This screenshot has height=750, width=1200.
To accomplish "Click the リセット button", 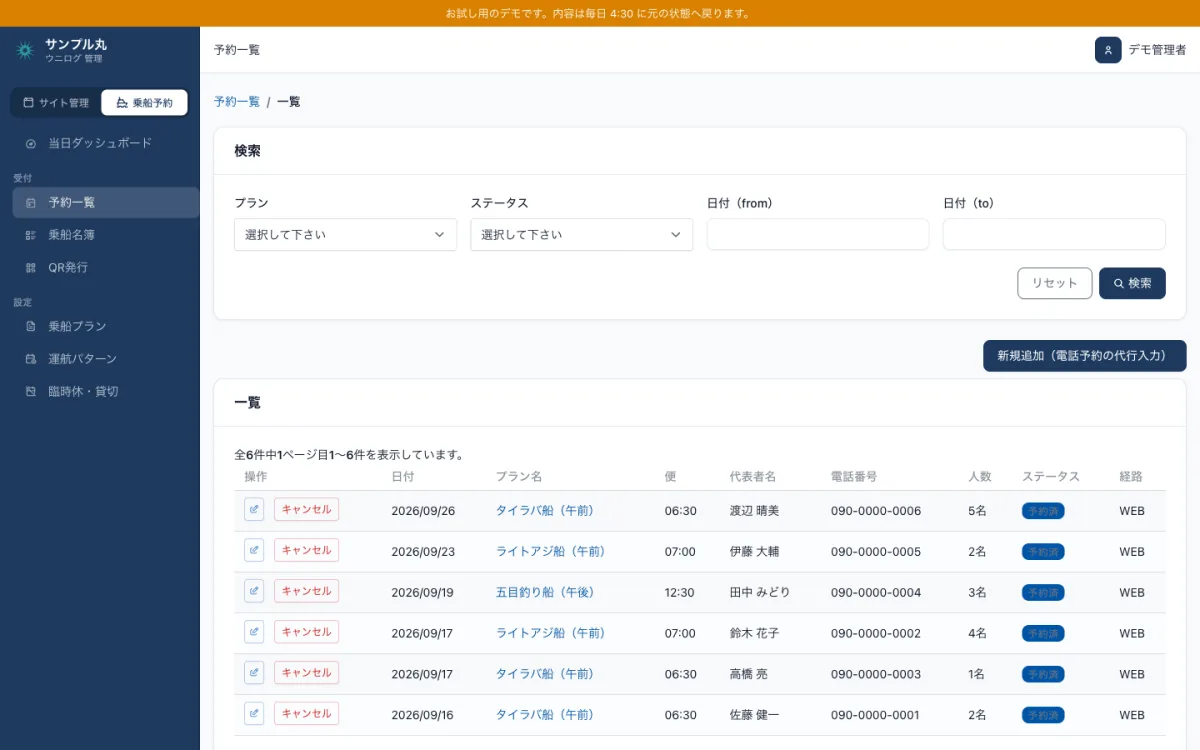I will point(1055,283).
